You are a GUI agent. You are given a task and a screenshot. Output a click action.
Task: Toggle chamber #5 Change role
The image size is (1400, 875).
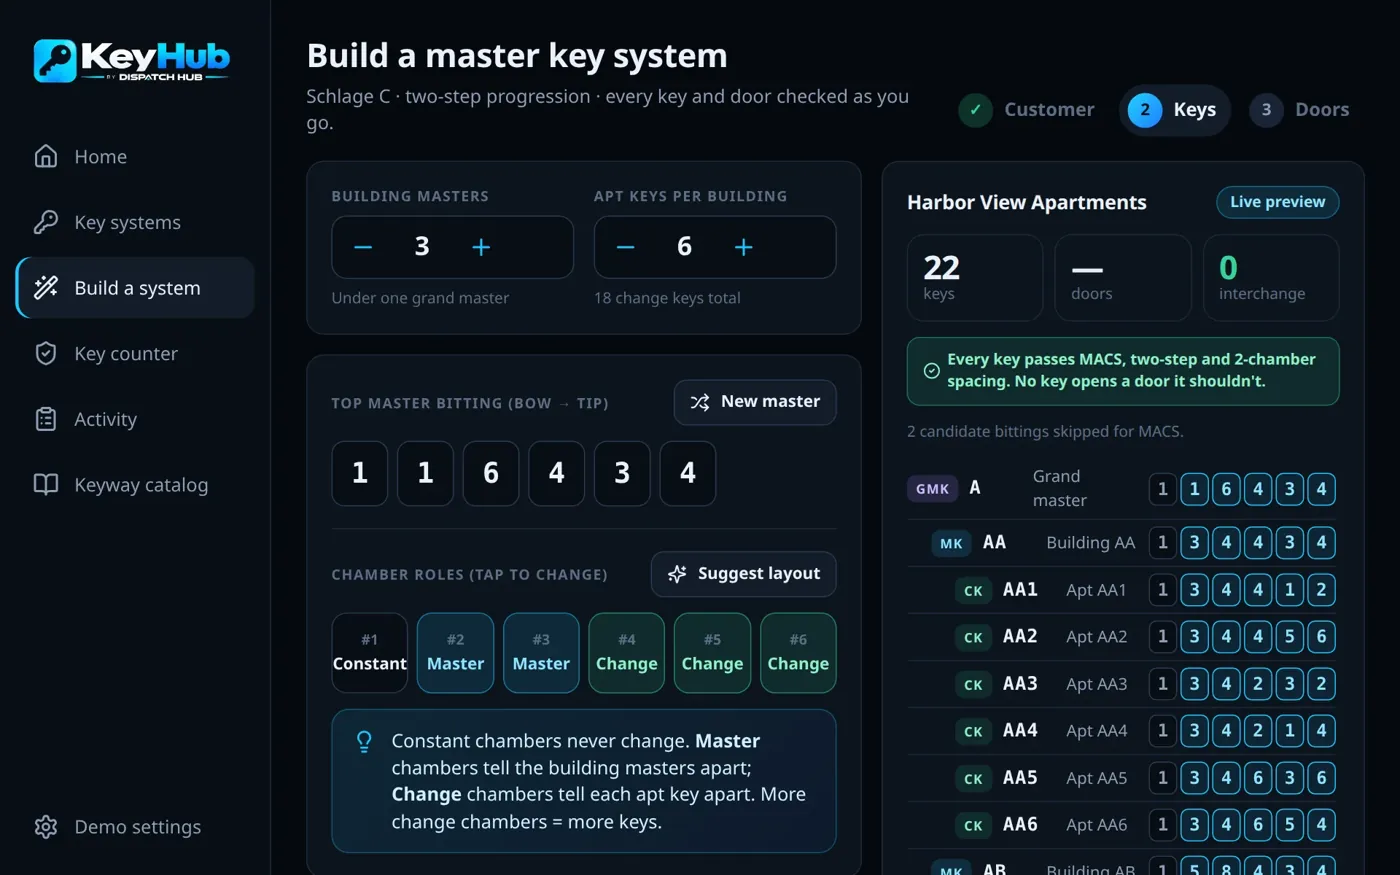[712, 653]
